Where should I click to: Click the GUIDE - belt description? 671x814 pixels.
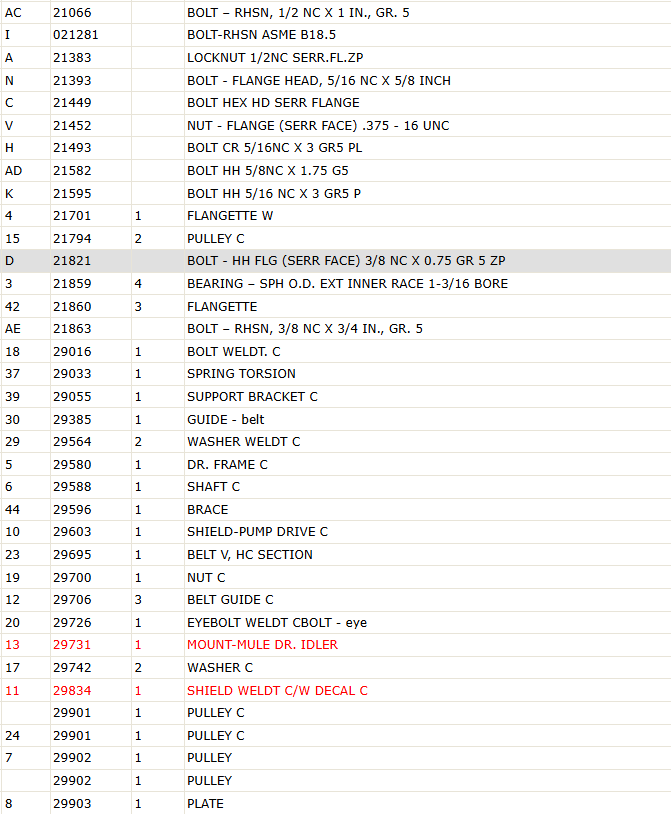(226, 419)
